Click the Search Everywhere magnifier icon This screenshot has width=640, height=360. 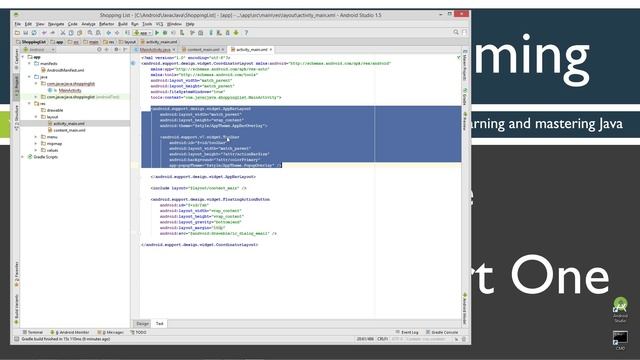coord(456,32)
